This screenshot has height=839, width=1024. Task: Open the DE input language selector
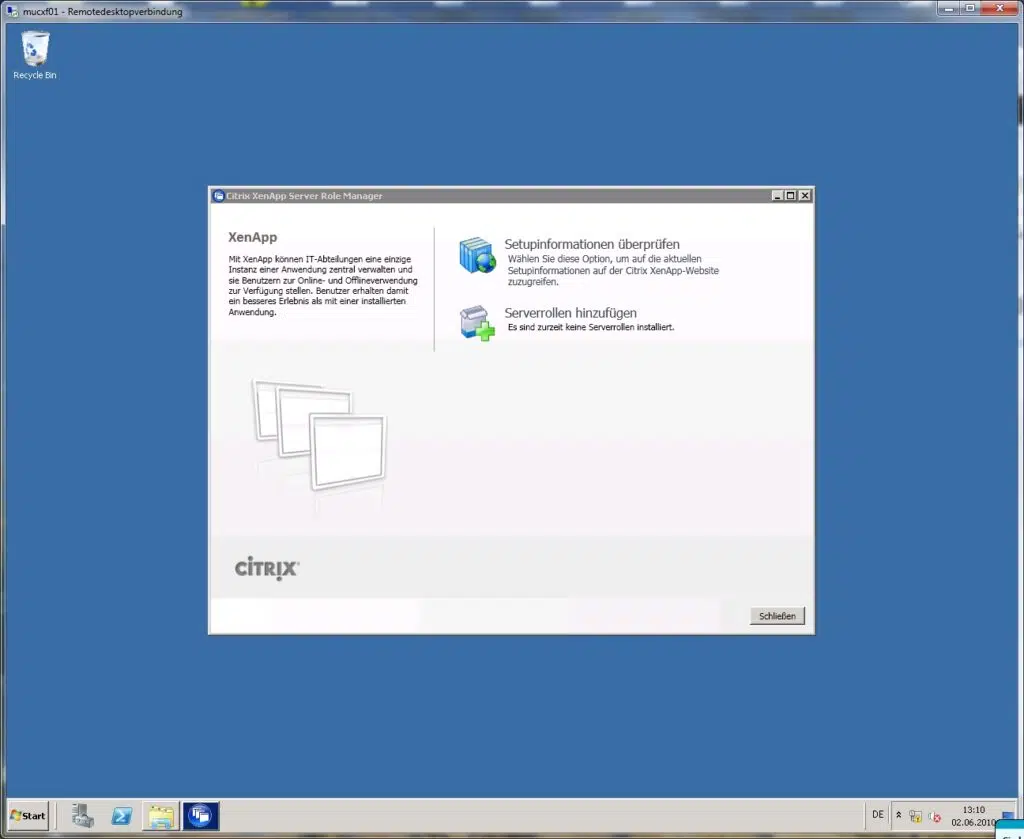click(x=878, y=815)
